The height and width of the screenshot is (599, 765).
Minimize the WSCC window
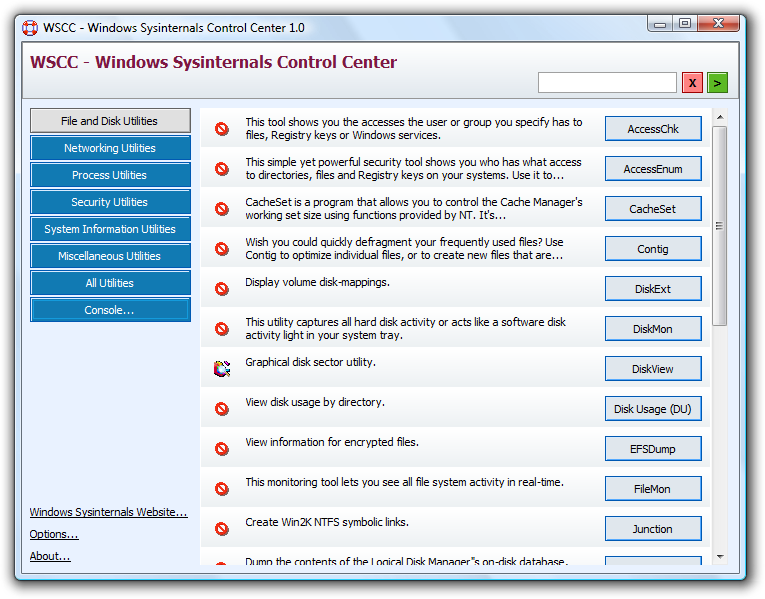click(660, 23)
